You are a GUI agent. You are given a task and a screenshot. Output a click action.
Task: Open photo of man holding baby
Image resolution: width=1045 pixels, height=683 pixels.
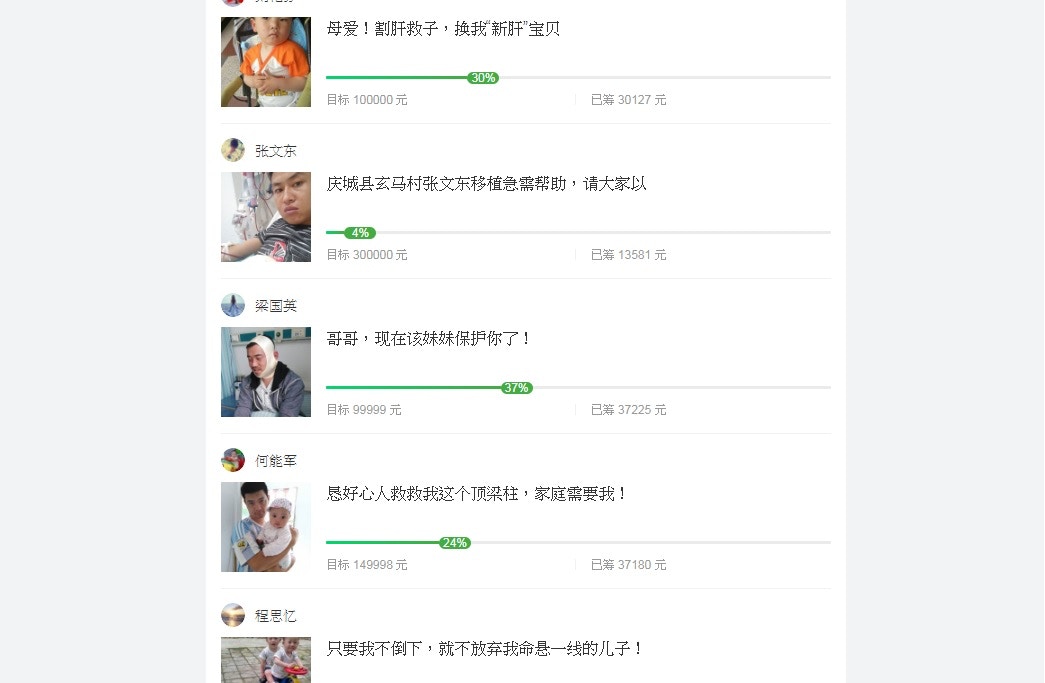[x=266, y=527]
